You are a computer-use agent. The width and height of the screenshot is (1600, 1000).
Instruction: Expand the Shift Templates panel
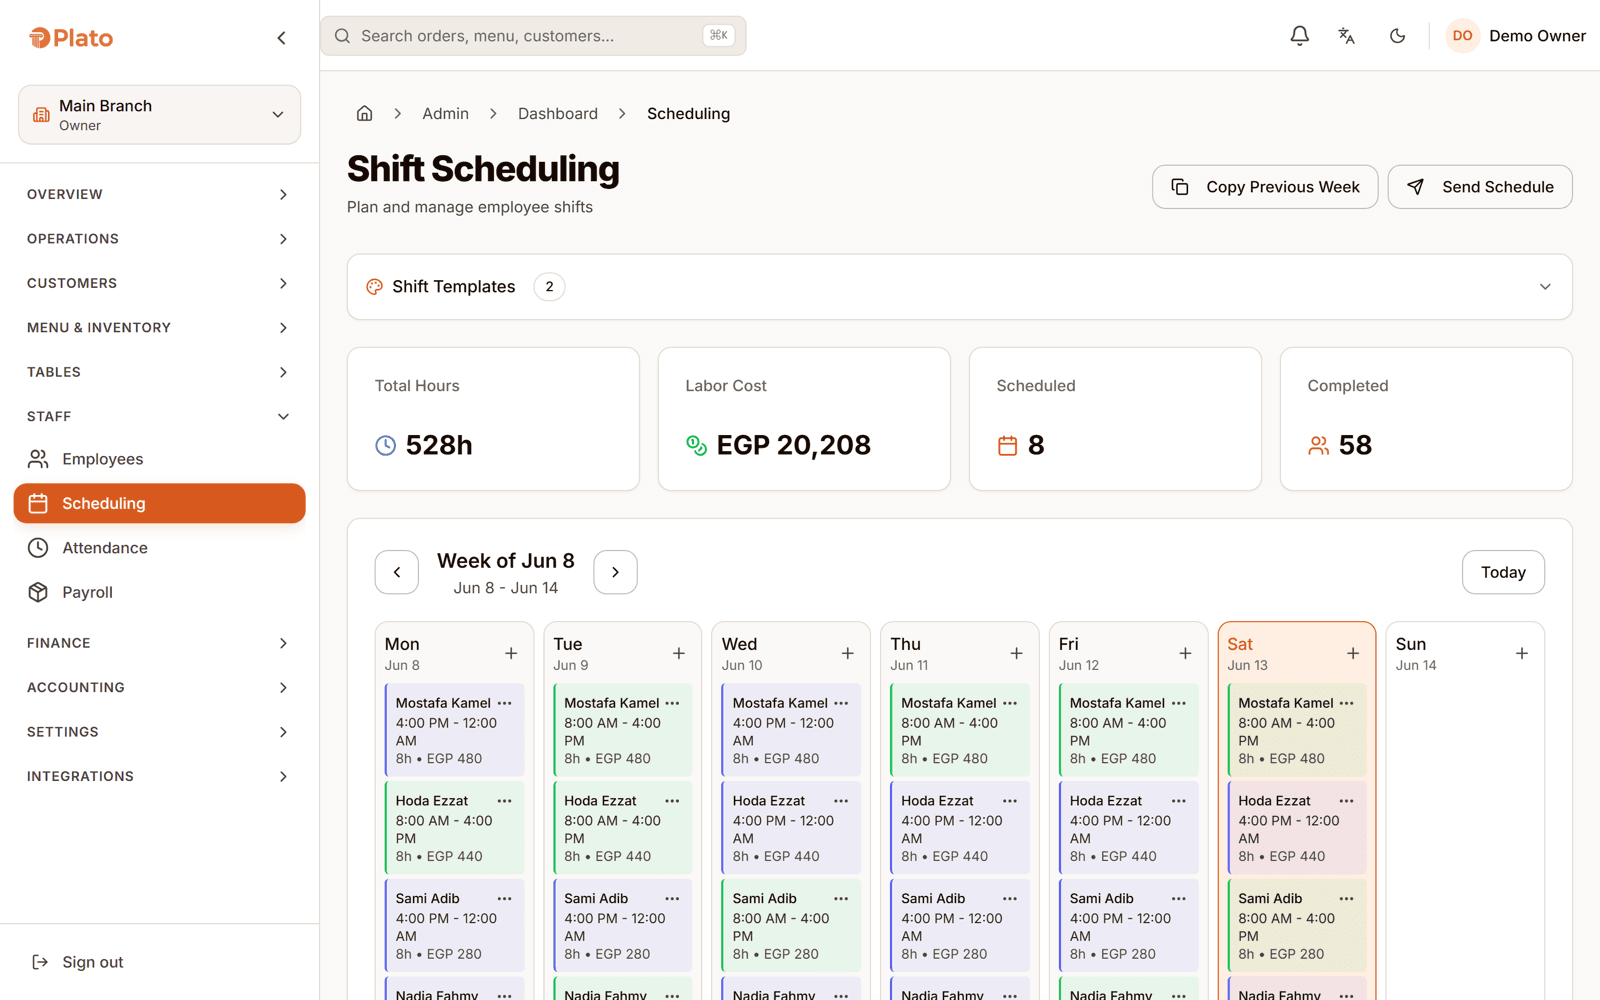(x=960, y=287)
